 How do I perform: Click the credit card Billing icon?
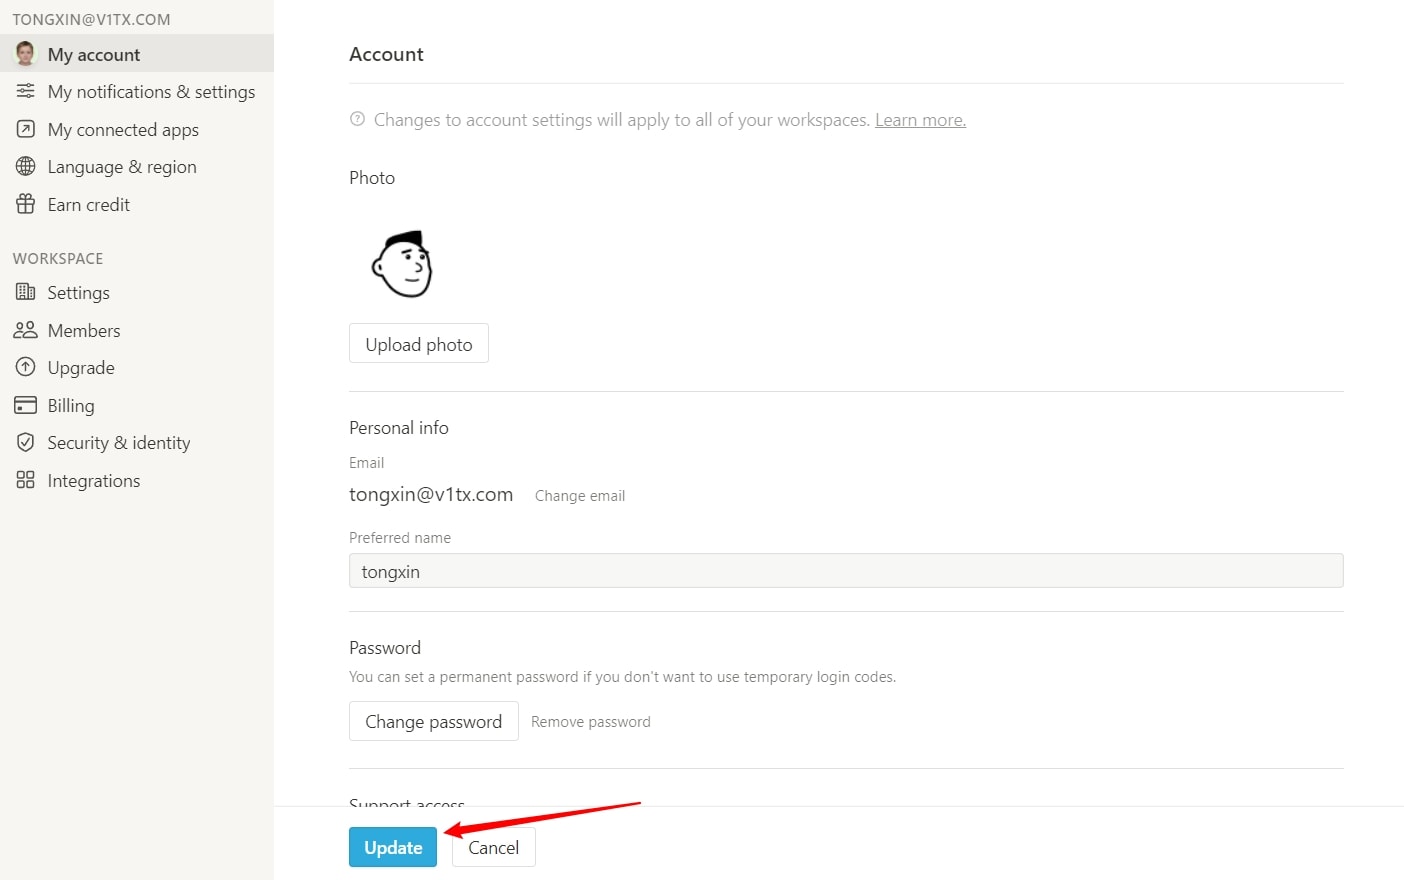[25, 405]
